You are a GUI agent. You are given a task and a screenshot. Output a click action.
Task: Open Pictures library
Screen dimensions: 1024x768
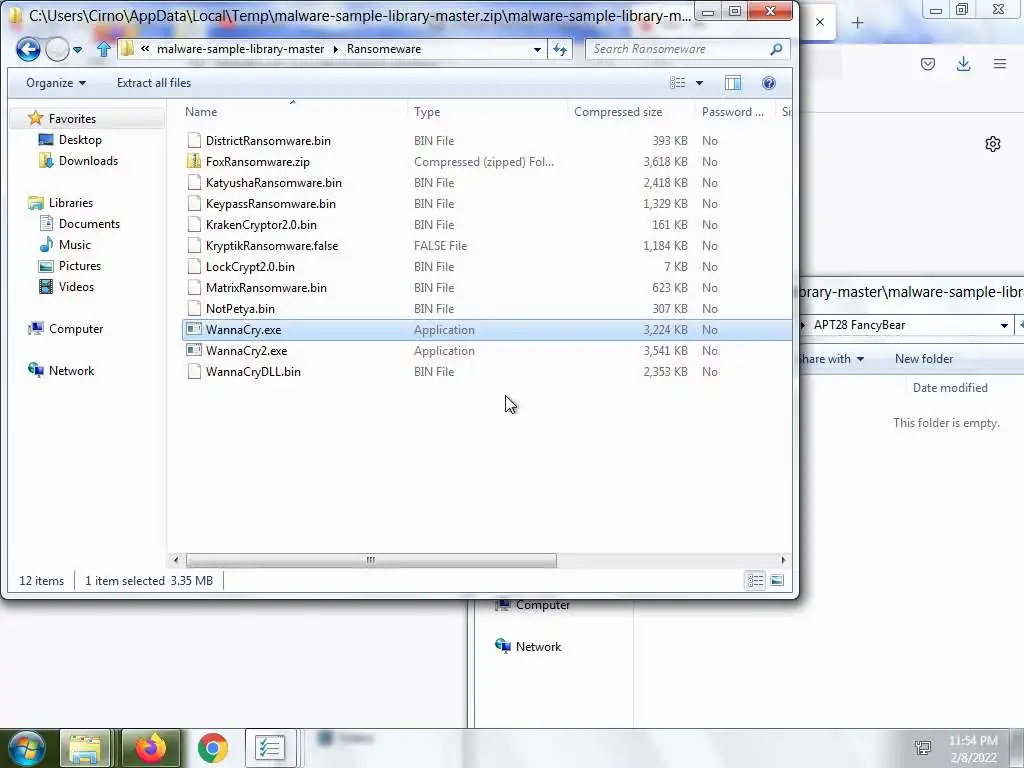[80, 266]
